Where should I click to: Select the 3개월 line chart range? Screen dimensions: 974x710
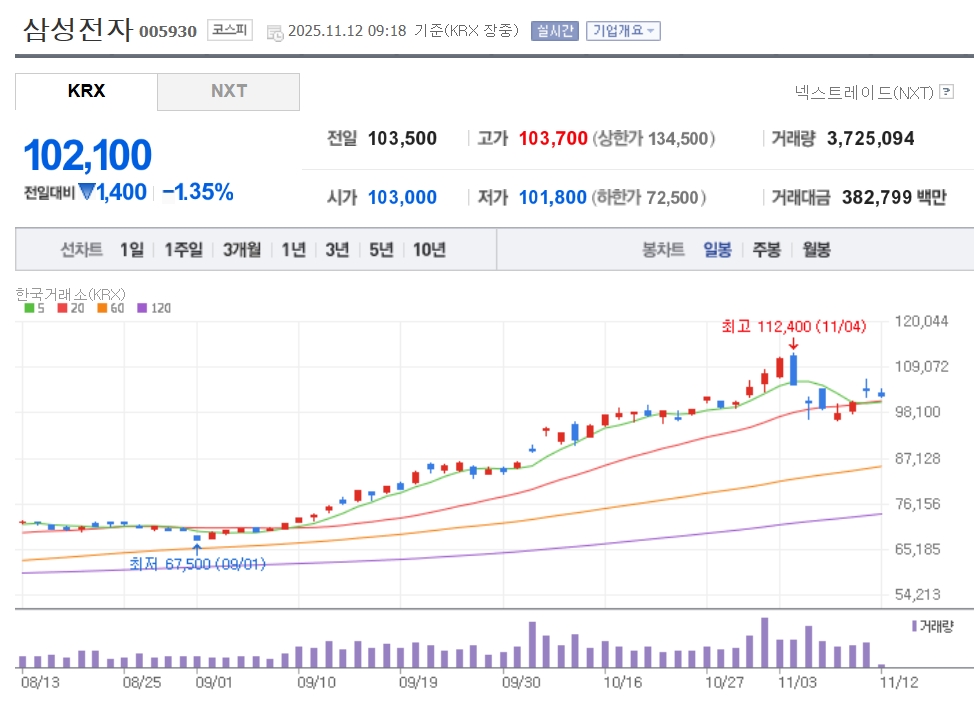(x=242, y=250)
